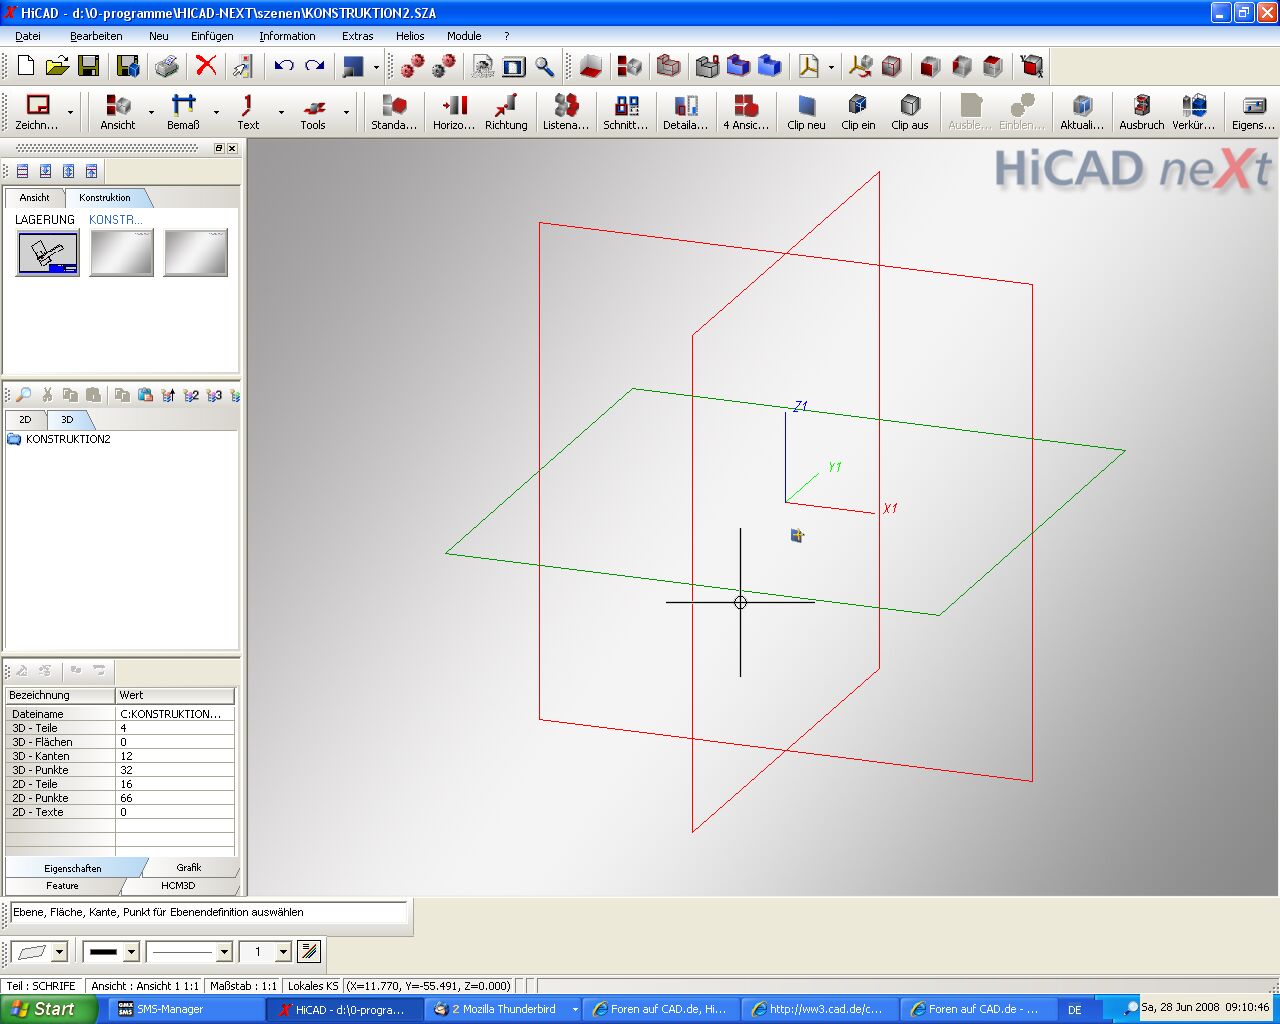
Task: Click the Verkür... shortened view icon
Action: coord(1194,112)
